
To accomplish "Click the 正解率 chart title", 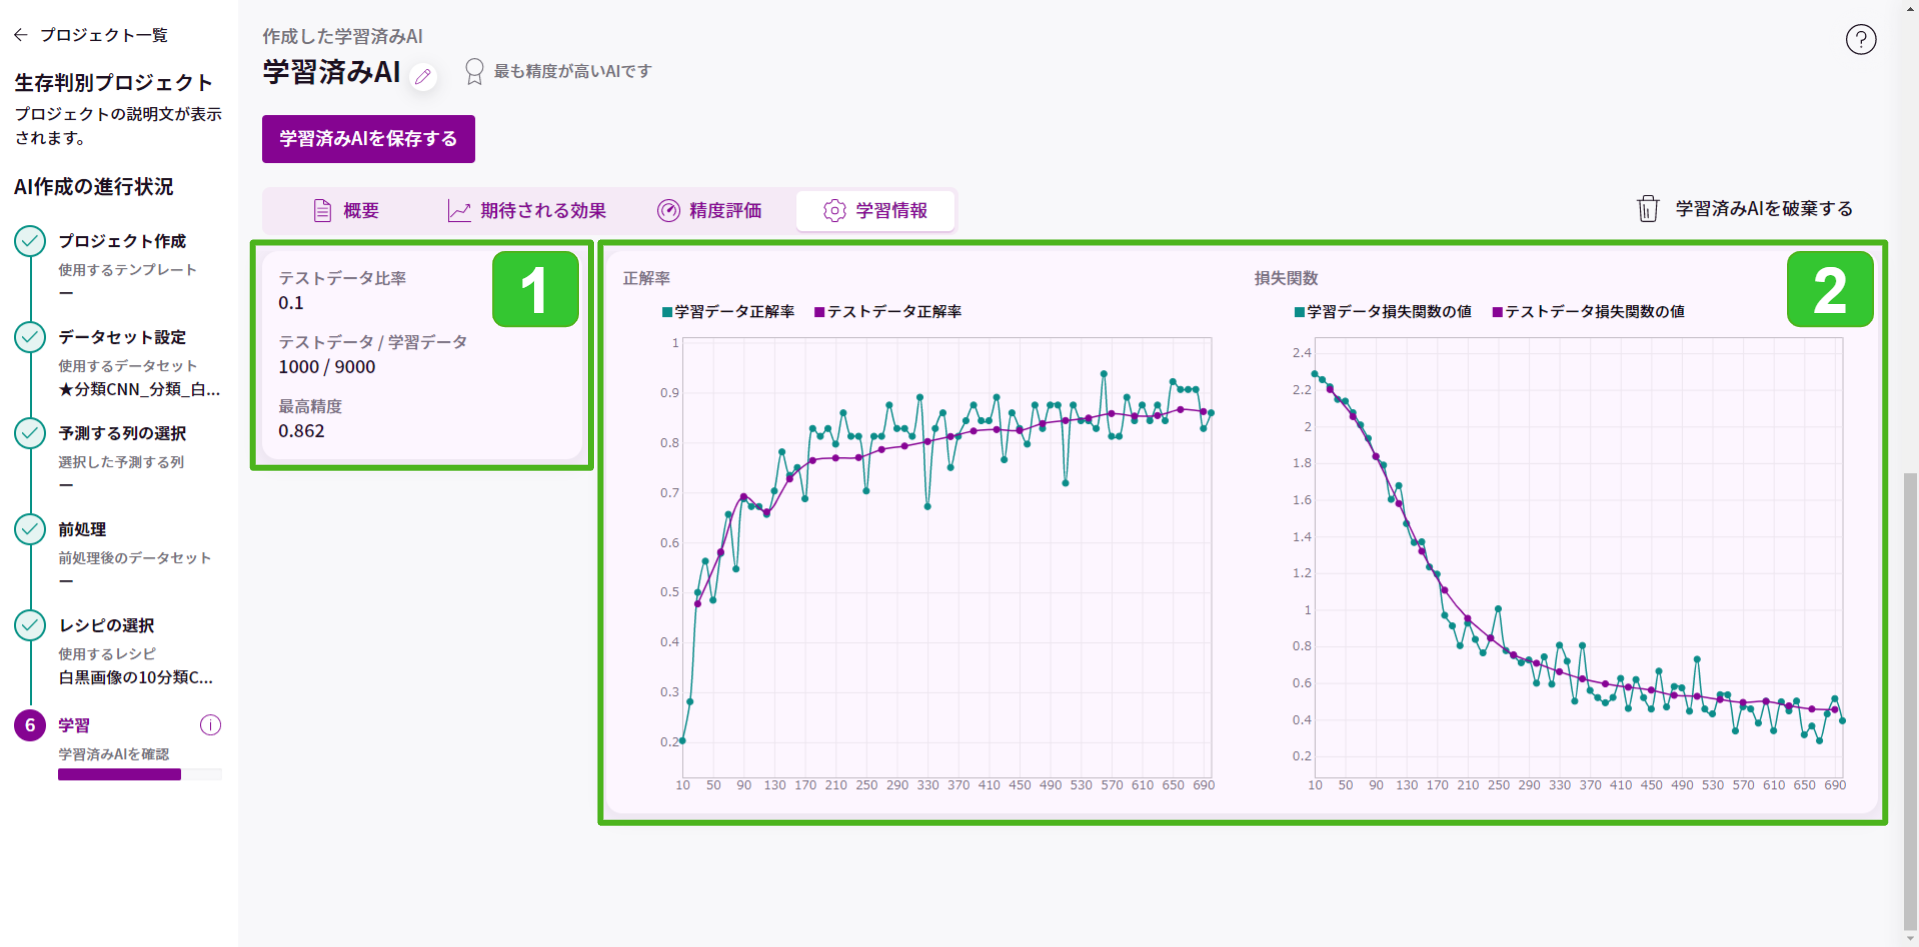I will 646,278.
